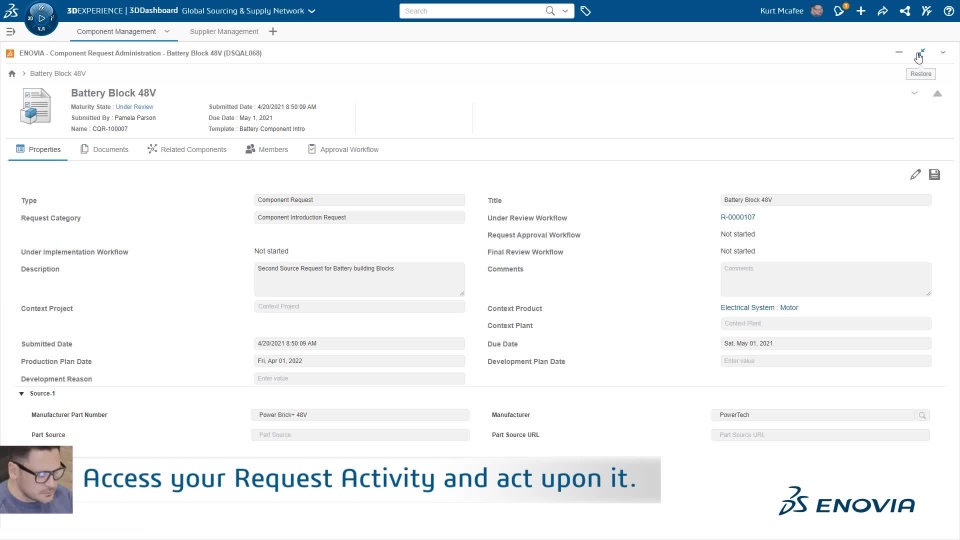Open Kurt Mcafee profile avatar
This screenshot has width=960, height=540.
click(x=817, y=10)
